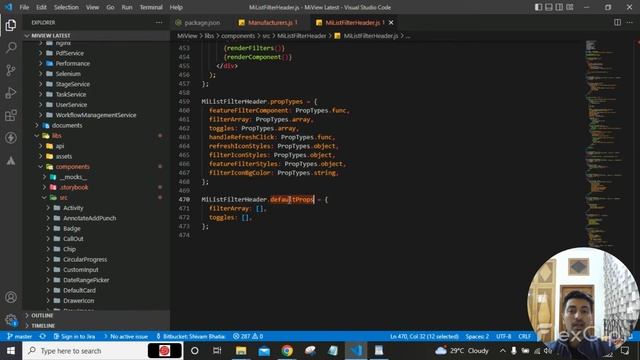Close the MiListFilterHeader.js tab

click(x=391, y=22)
